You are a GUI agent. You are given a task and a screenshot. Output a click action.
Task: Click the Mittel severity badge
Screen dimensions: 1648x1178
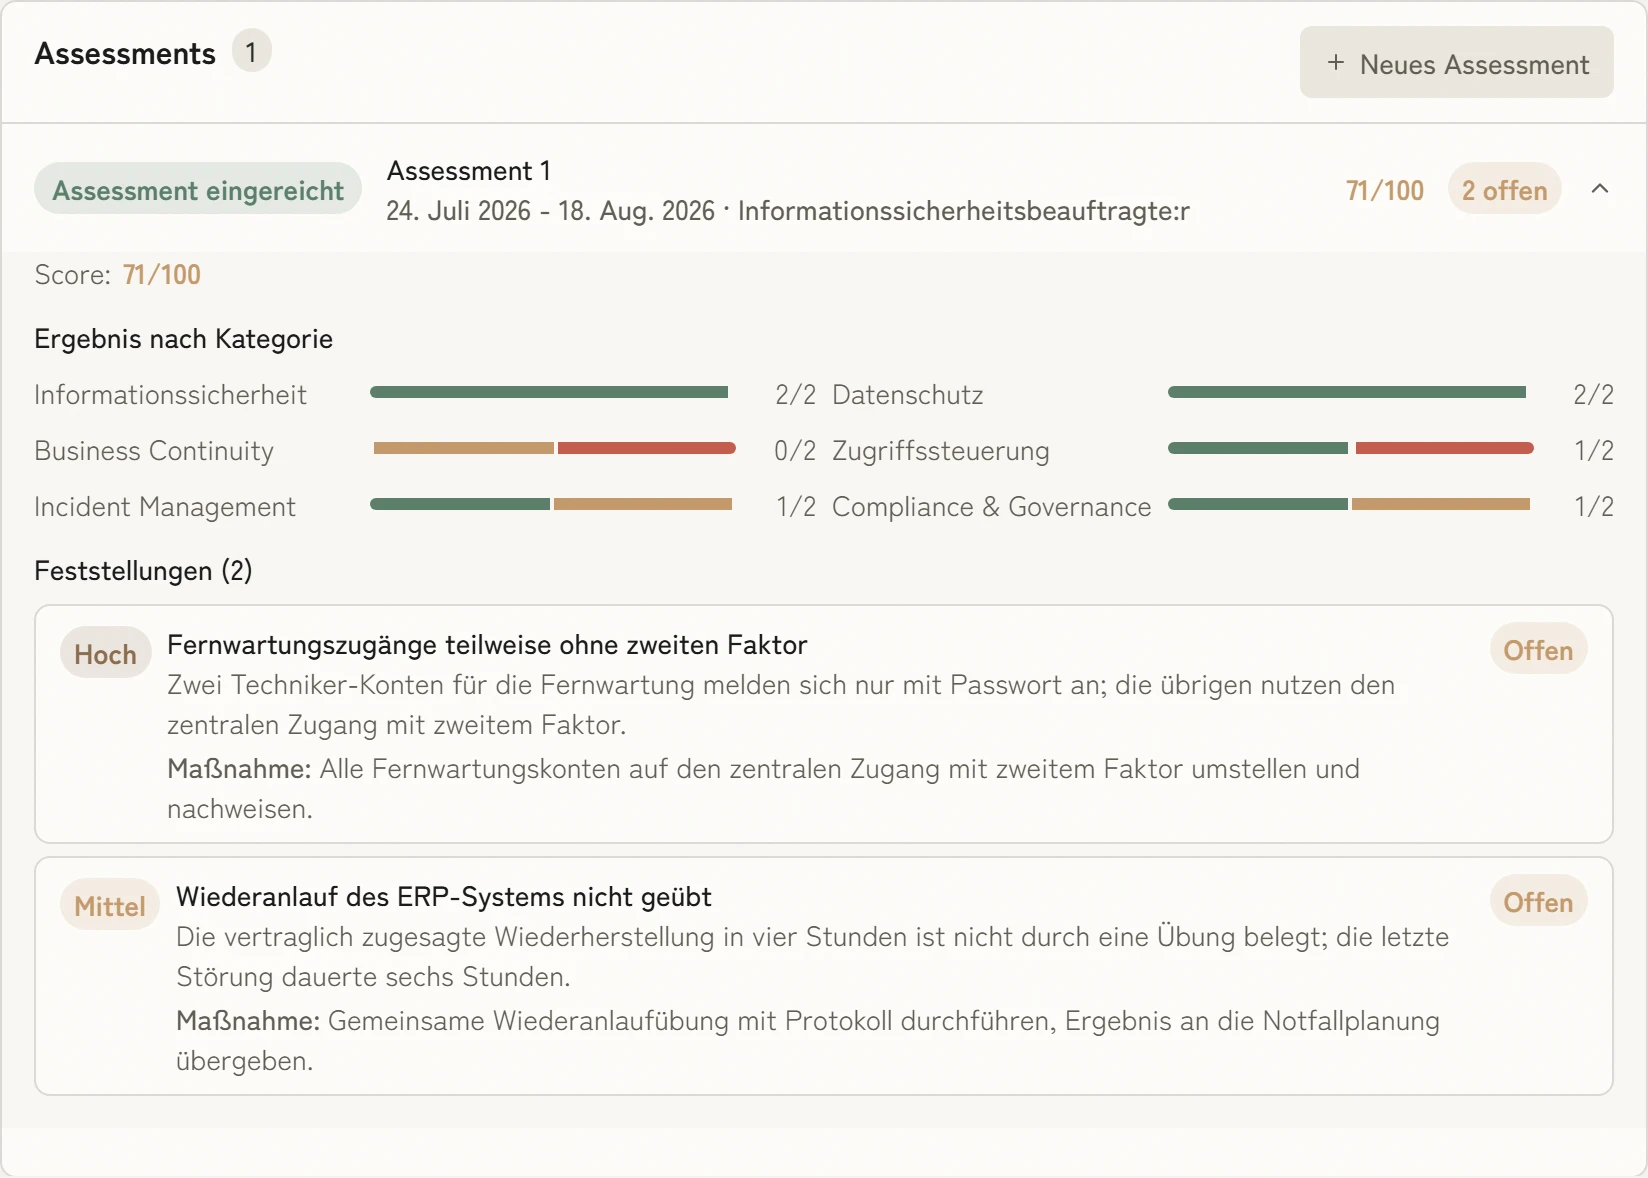coord(110,905)
